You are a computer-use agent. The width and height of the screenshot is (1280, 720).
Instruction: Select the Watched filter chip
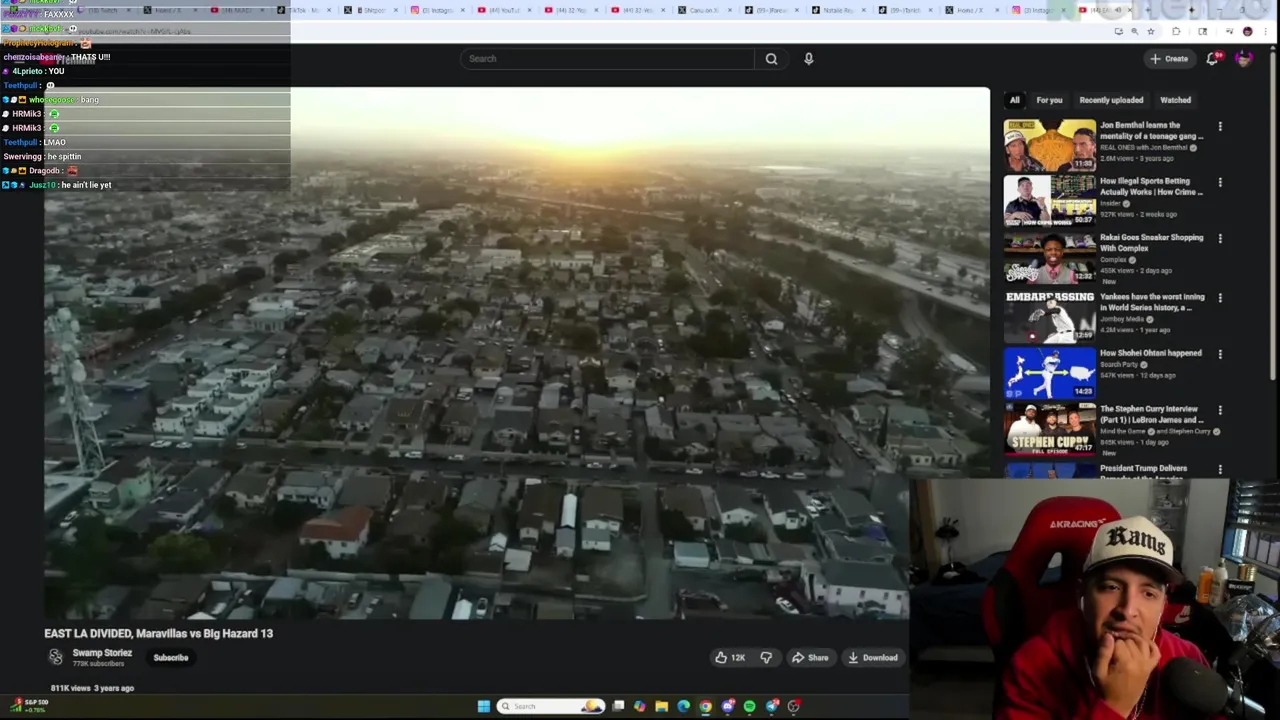[1175, 100]
